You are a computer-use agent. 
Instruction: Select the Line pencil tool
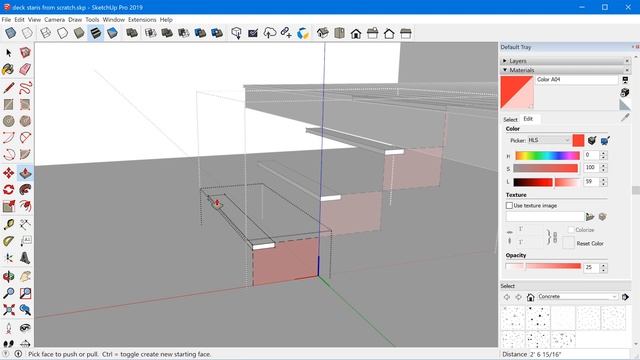coord(9,88)
